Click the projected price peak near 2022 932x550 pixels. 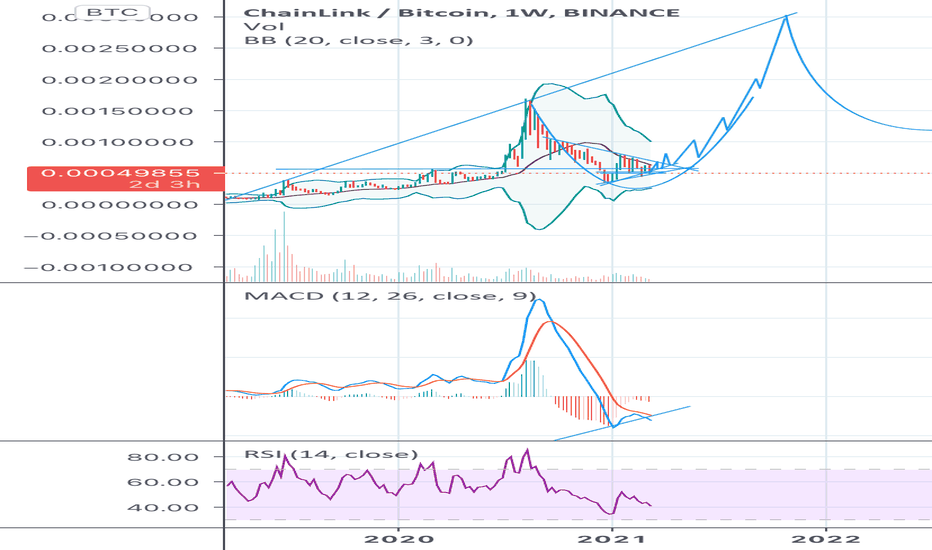pos(786,17)
